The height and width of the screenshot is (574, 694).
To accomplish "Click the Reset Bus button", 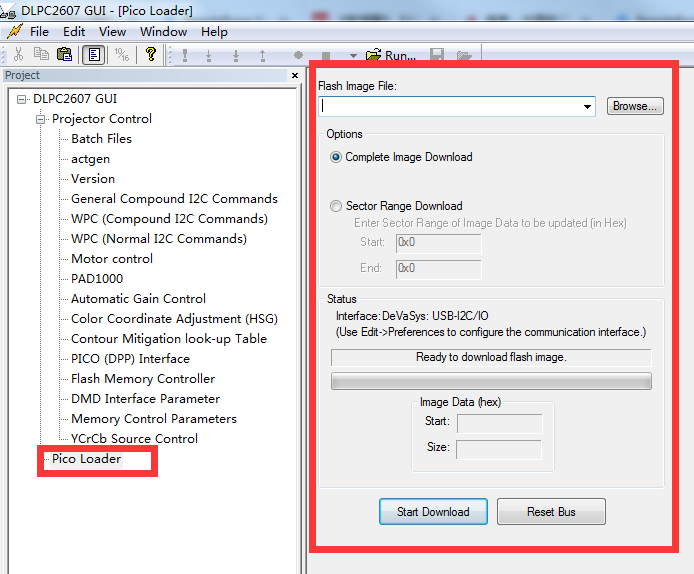I will click(551, 512).
